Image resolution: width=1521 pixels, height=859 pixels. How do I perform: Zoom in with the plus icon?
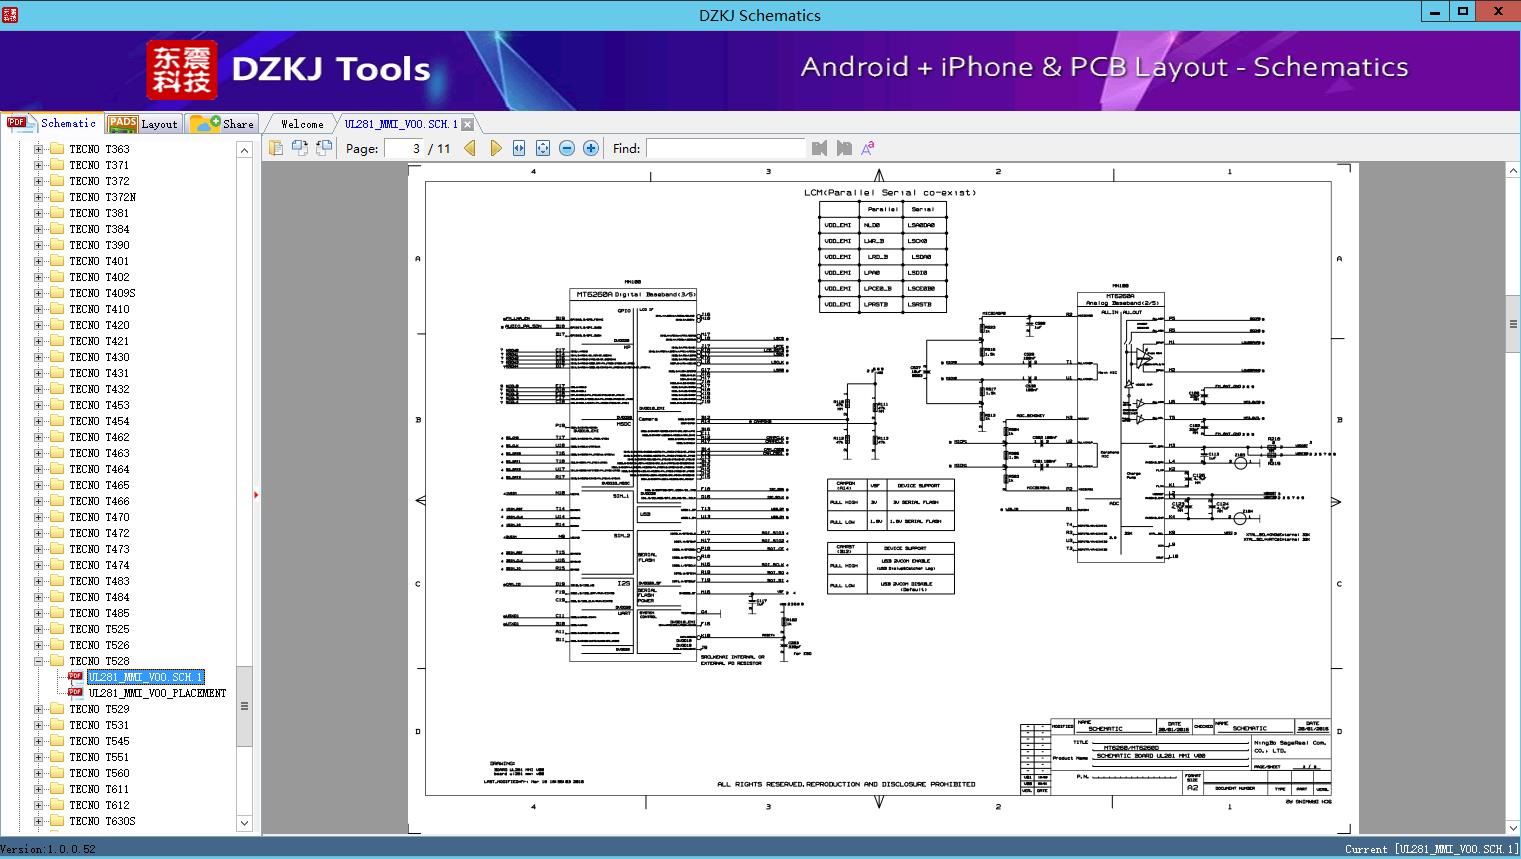[591, 148]
